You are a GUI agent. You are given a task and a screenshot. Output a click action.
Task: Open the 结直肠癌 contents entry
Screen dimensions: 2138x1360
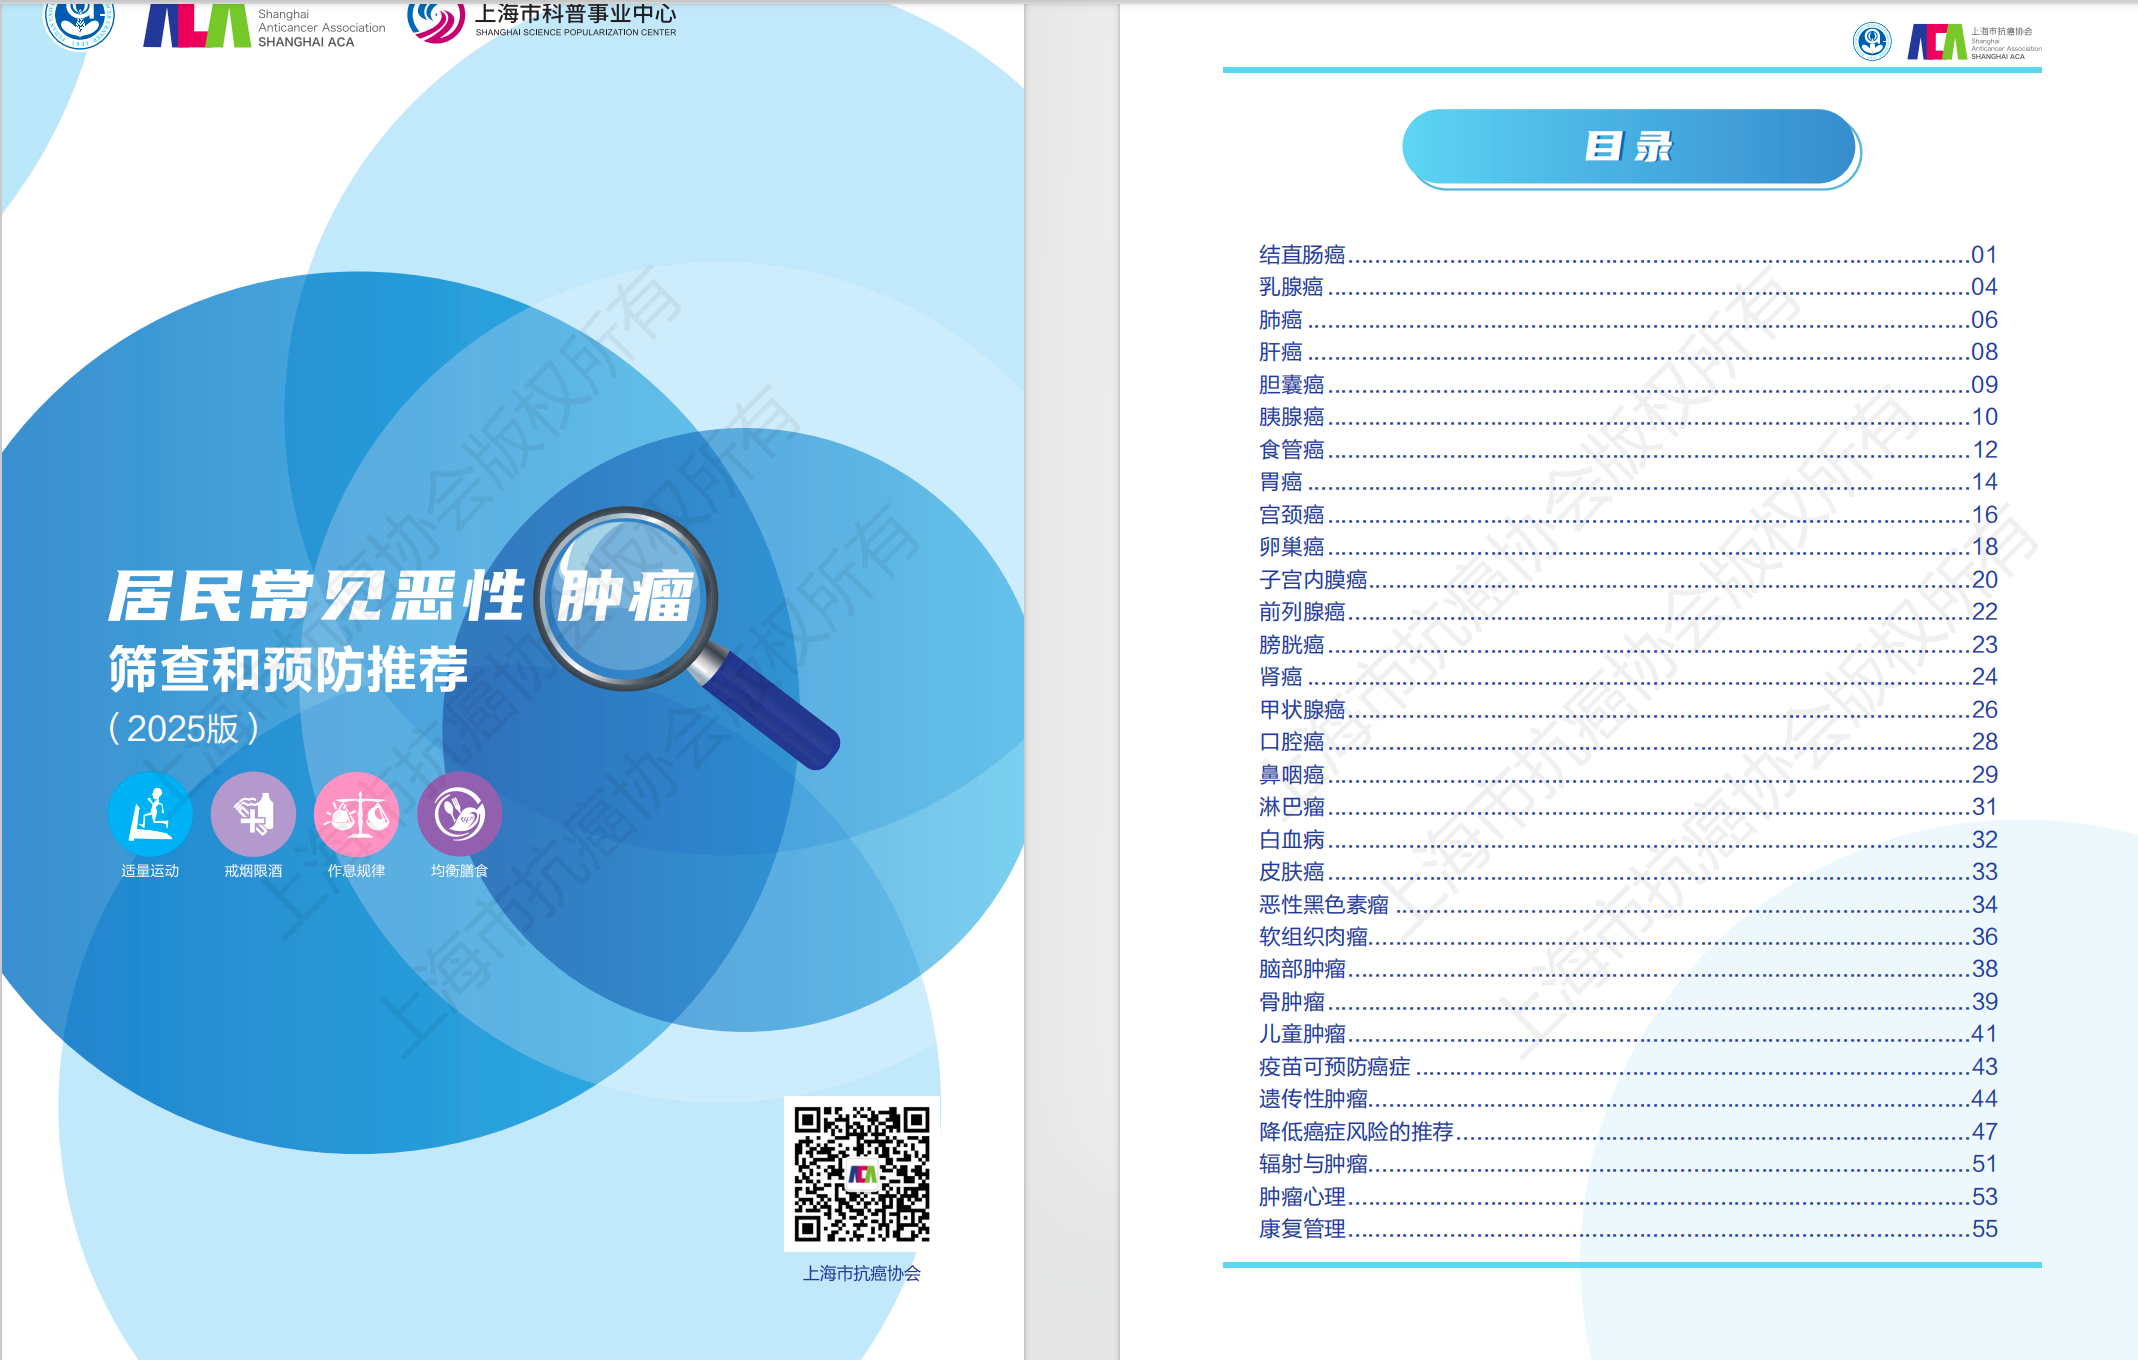1628,255
